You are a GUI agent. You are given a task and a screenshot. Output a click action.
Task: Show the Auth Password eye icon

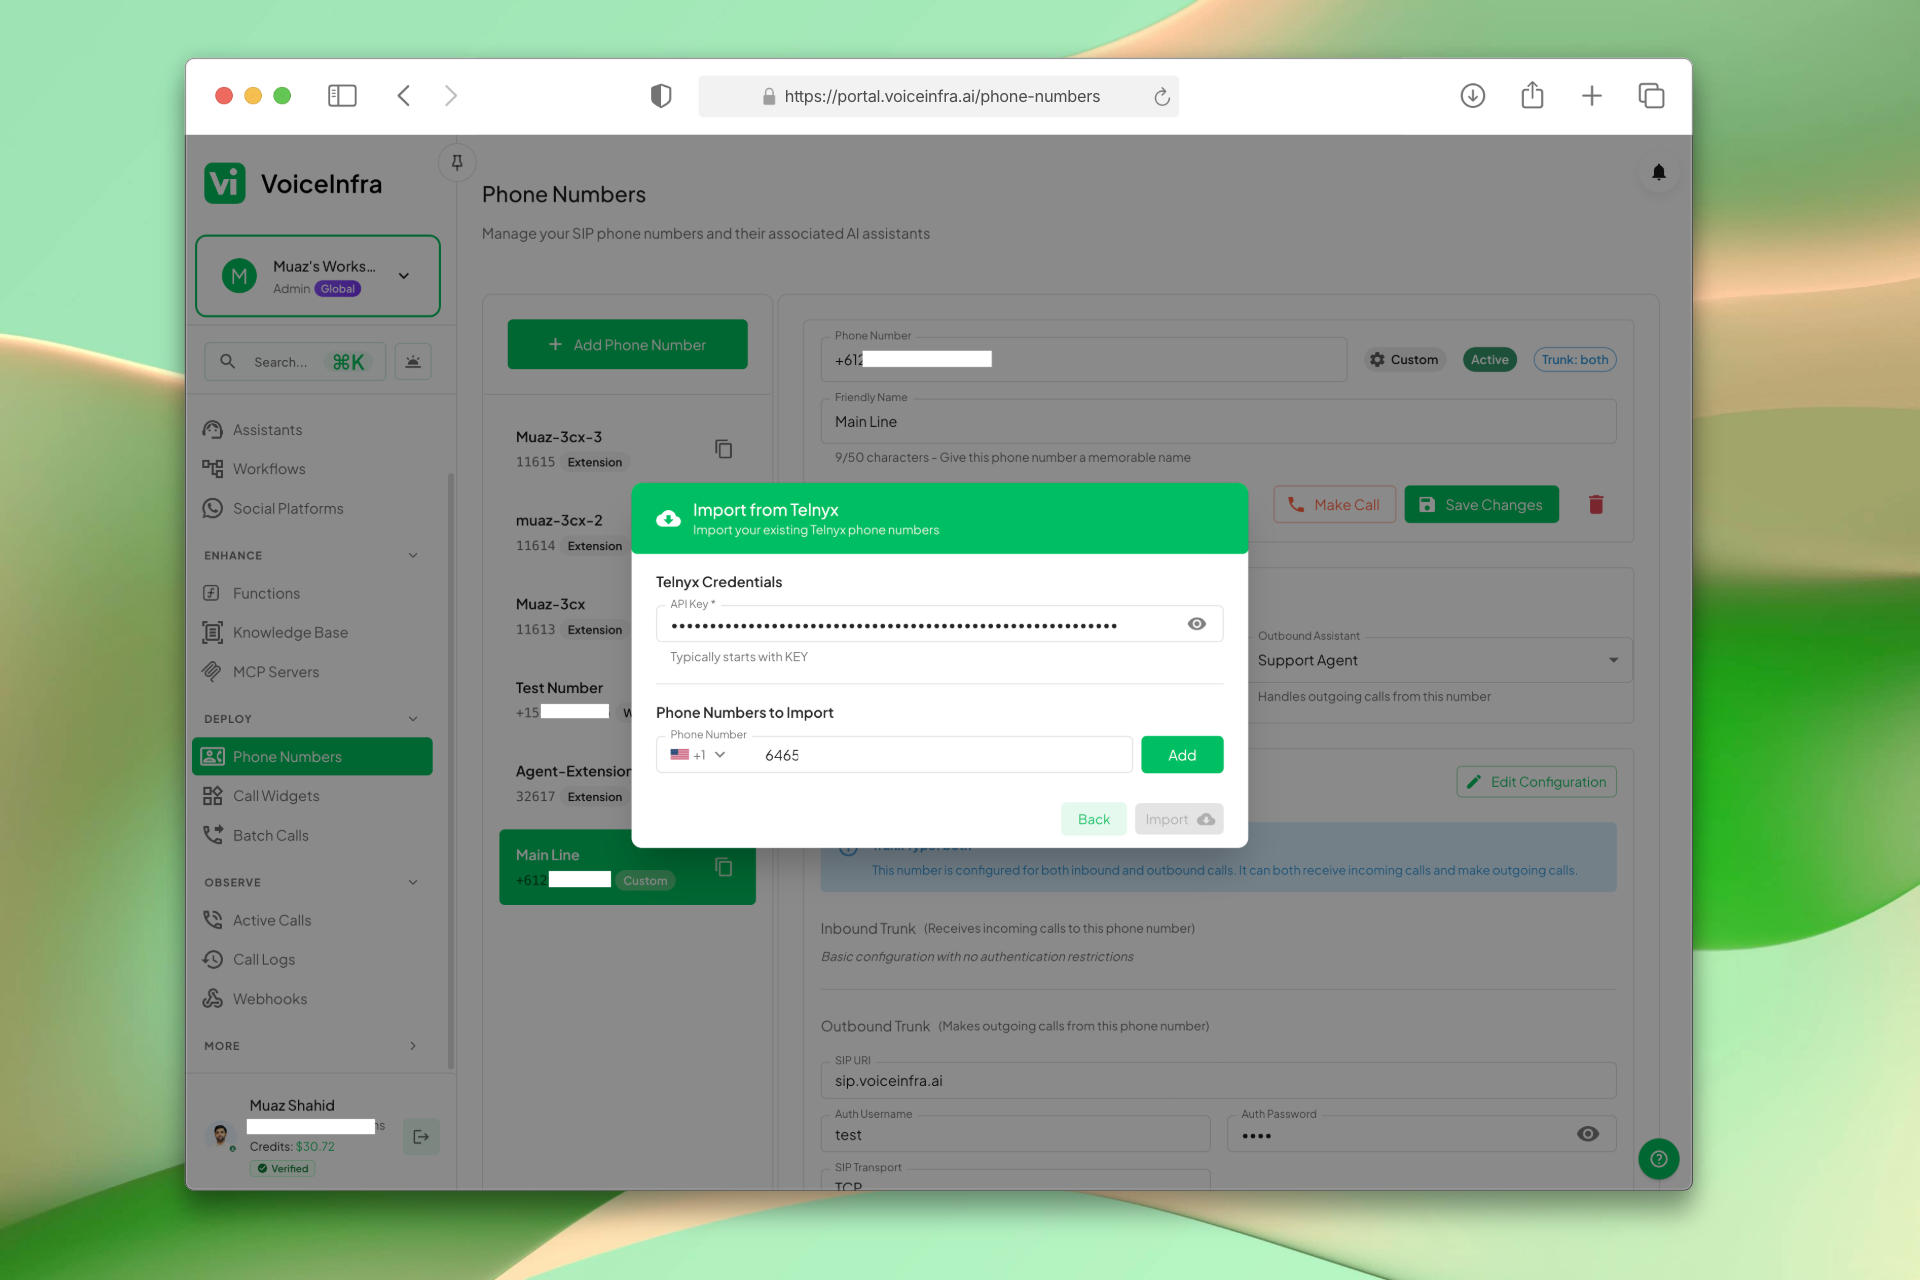point(1588,1134)
